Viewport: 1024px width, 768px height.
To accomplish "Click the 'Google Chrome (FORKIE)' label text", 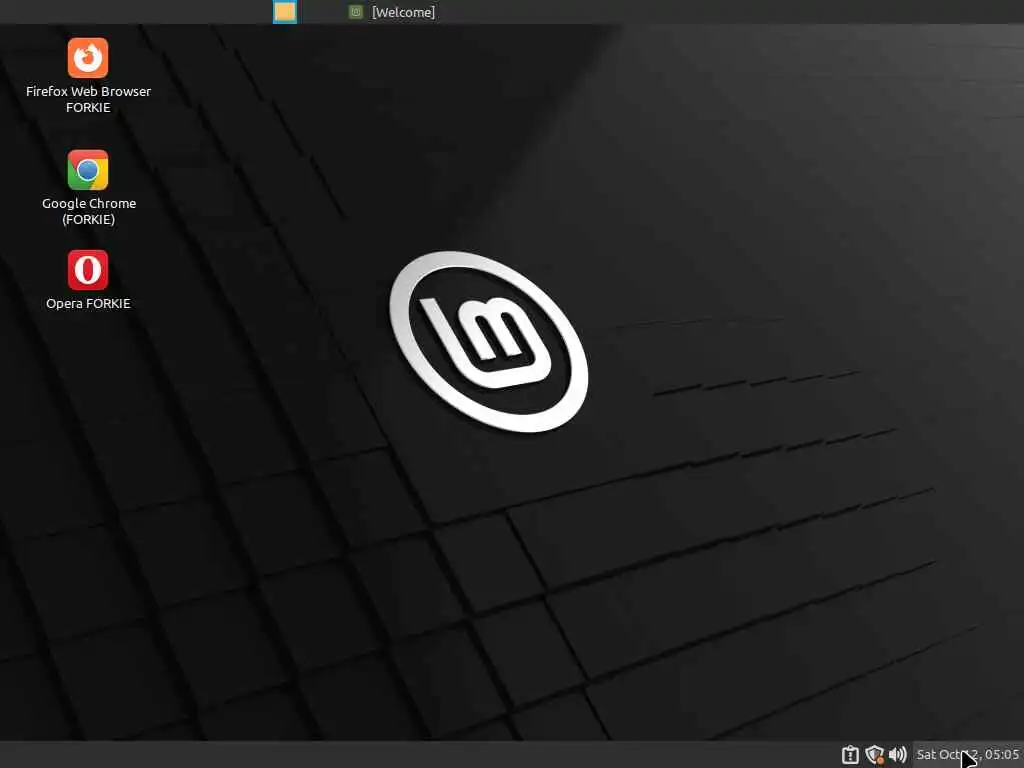I will [89, 211].
